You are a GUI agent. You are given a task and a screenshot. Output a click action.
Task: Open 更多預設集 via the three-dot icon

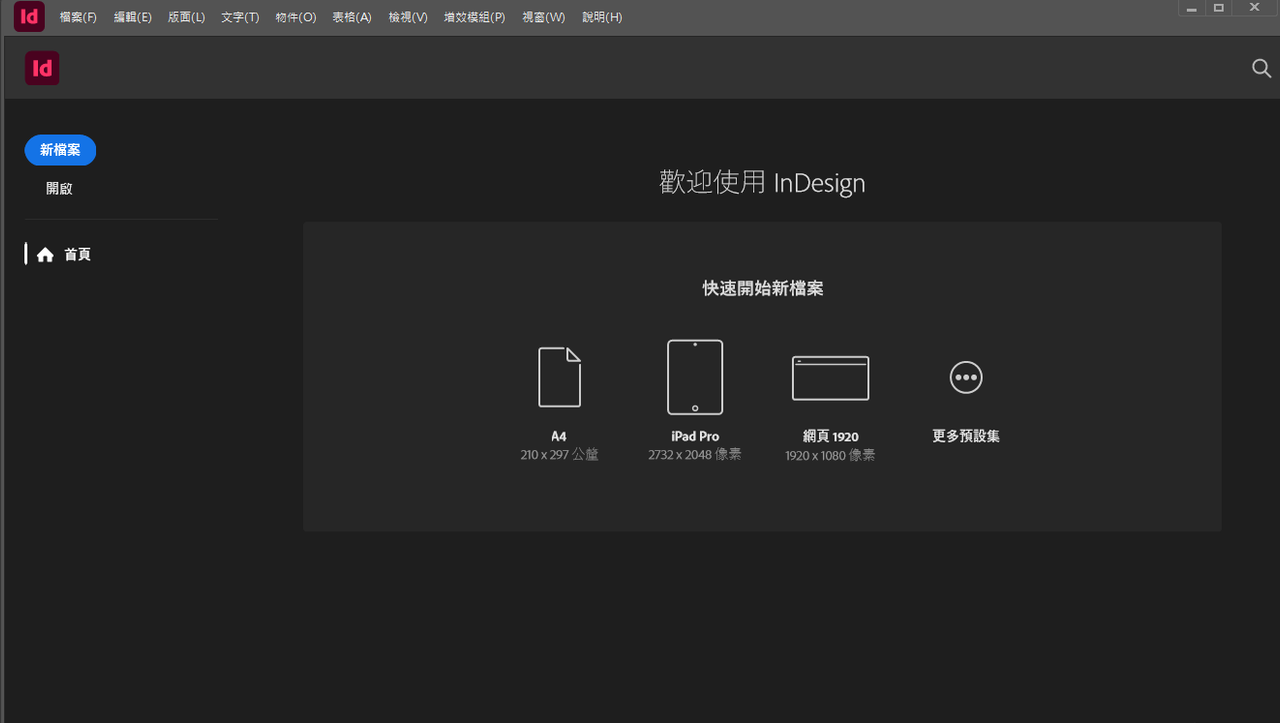[x=966, y=378]
